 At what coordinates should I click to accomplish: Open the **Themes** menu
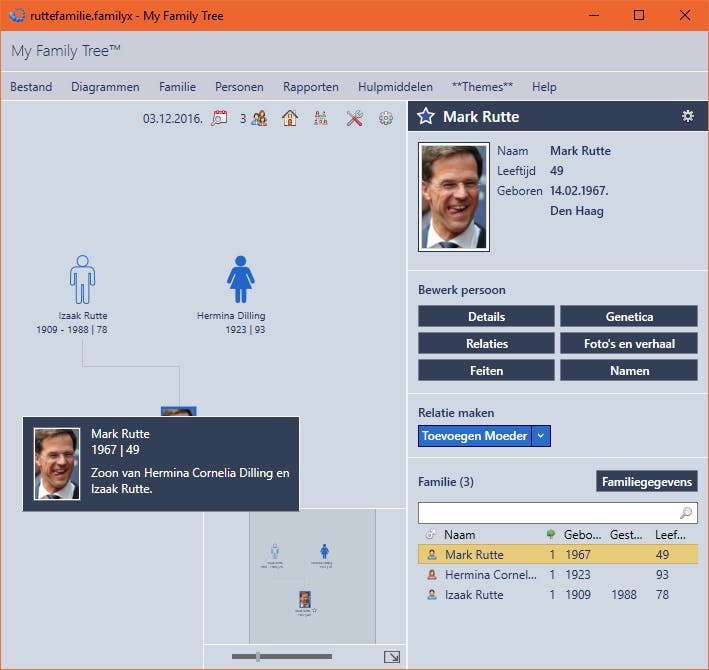(x=482, y=86)
